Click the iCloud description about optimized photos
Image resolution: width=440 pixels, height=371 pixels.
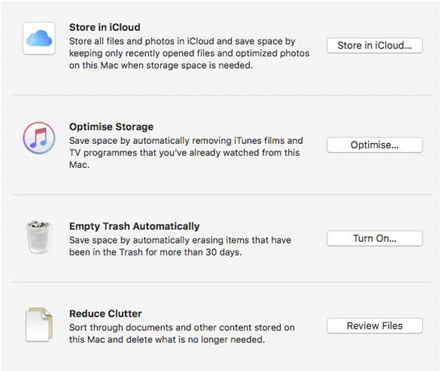click(189, 53)
